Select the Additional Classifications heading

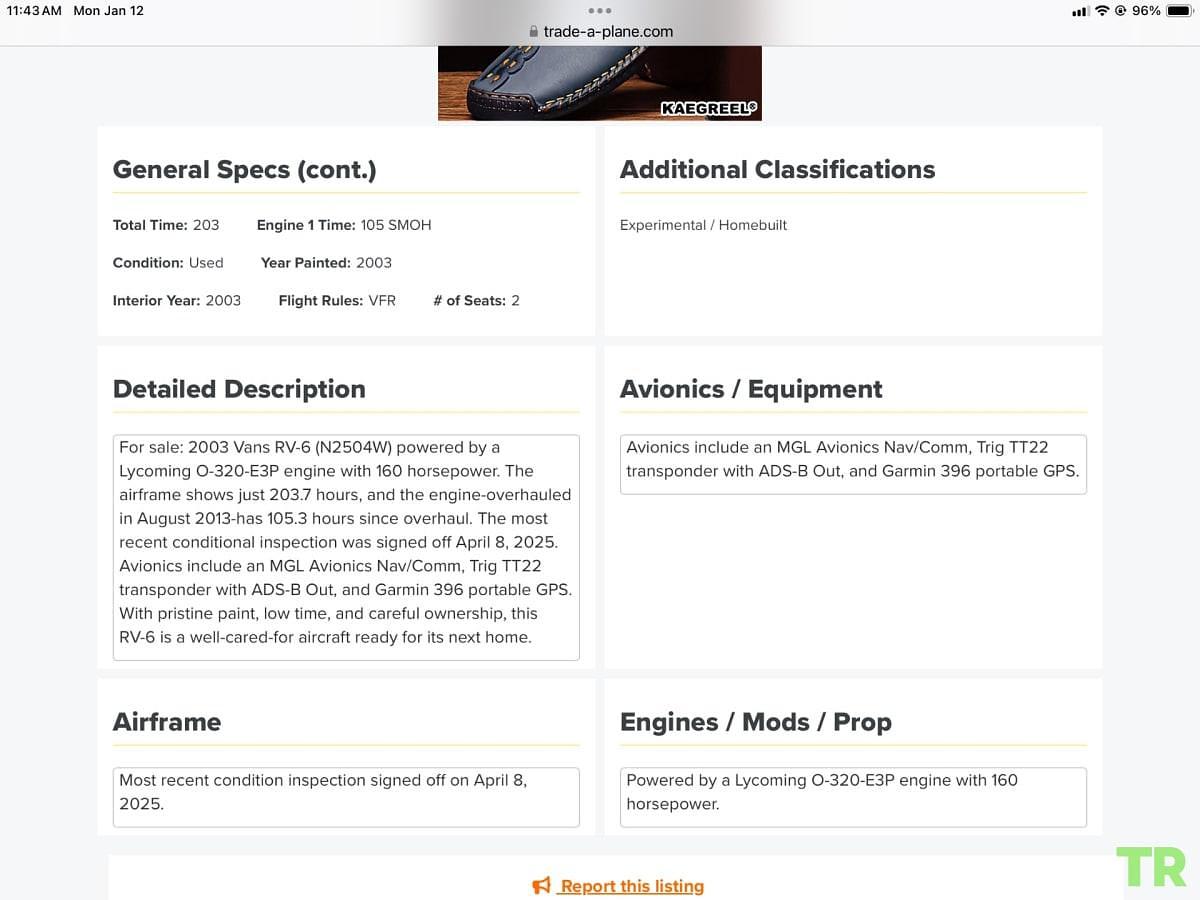(x=777, y=170)
